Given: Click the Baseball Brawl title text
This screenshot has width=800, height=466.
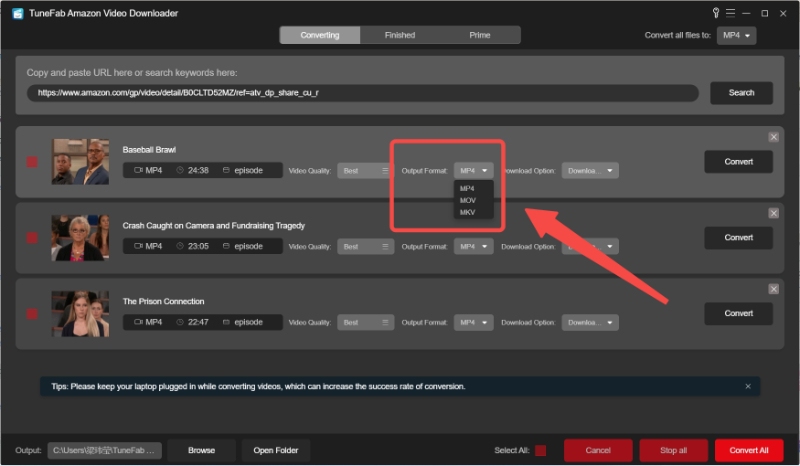Looking at the screenshot, I should pos(149,150).
